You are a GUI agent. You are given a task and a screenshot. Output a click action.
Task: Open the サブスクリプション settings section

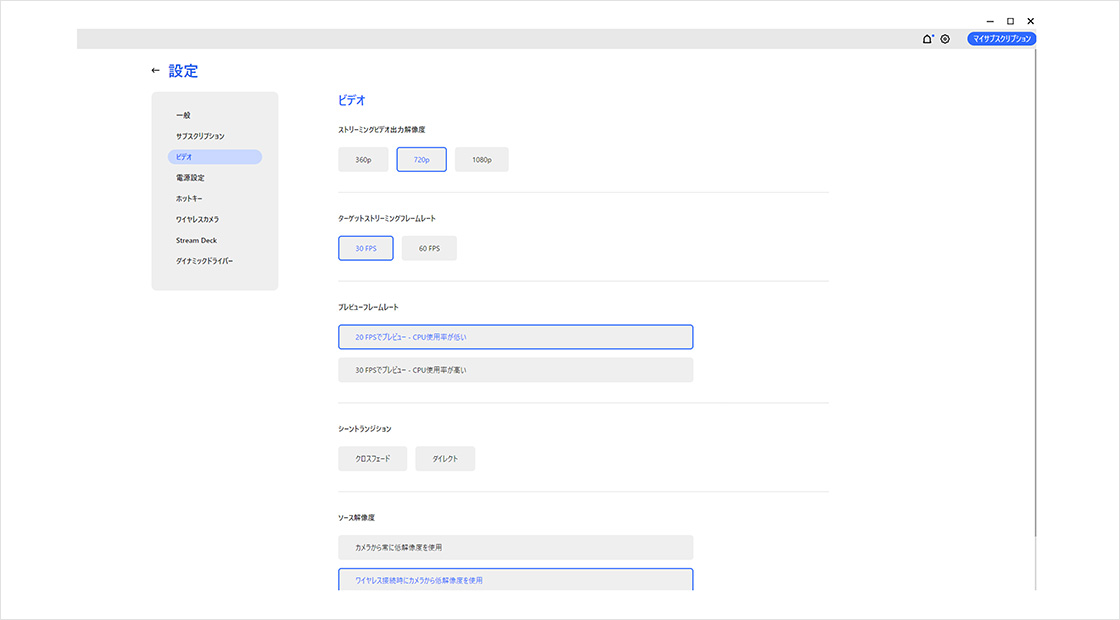point(200,136)
